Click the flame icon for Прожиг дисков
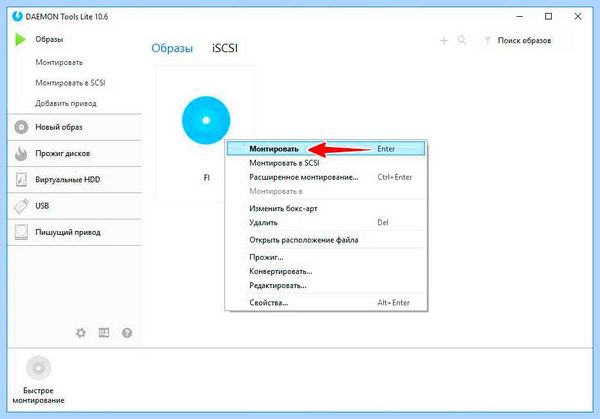Viewport: 600px width, 419px height. pos(21,153)
